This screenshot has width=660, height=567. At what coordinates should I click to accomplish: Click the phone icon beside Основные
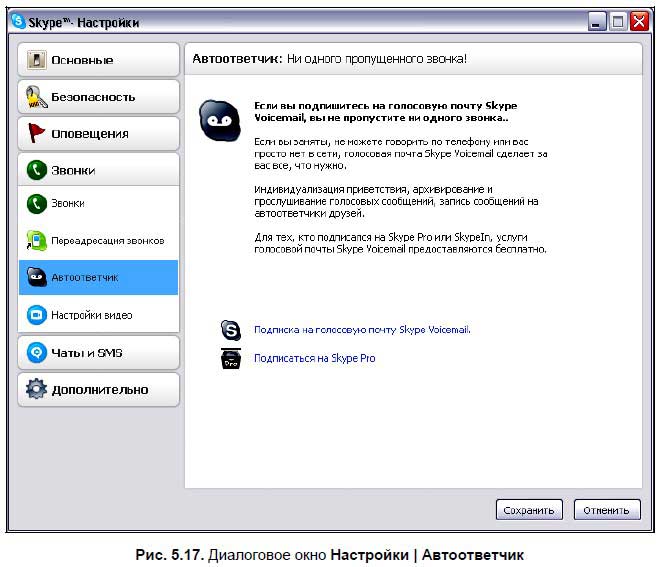coord(37,61)
